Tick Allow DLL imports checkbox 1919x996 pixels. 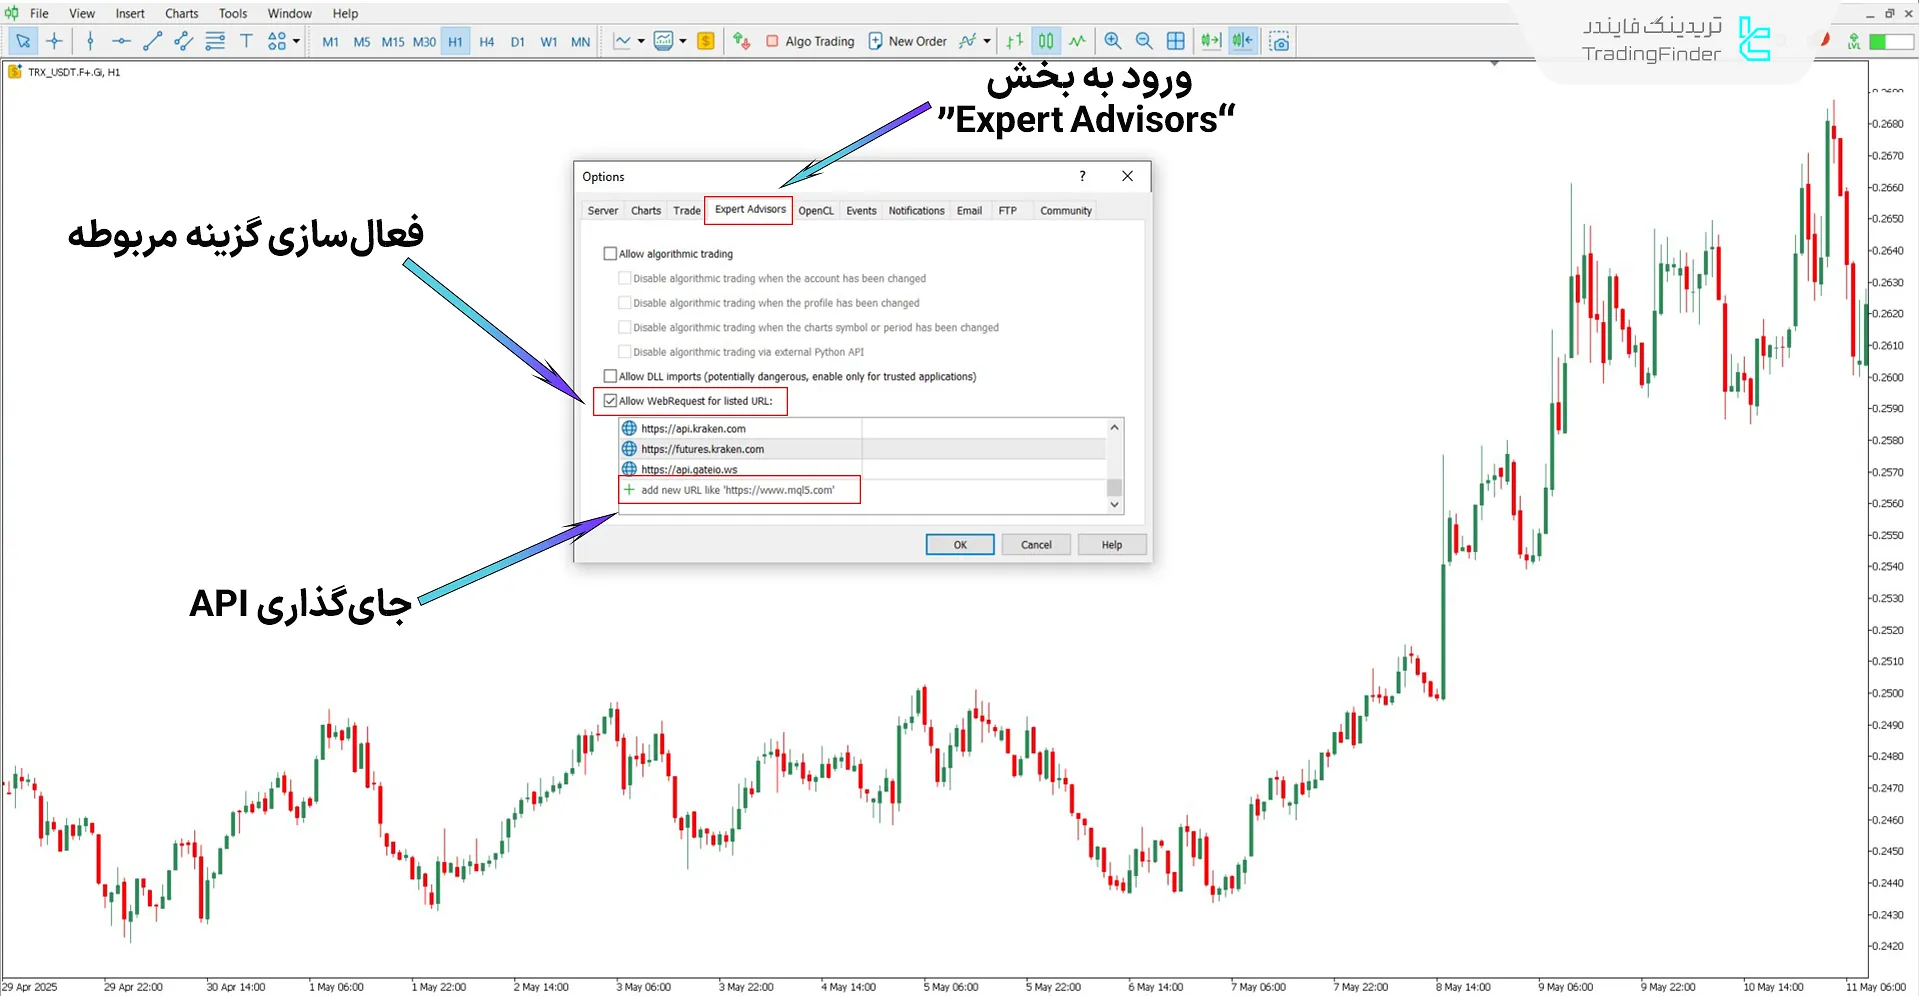point(610,377)
